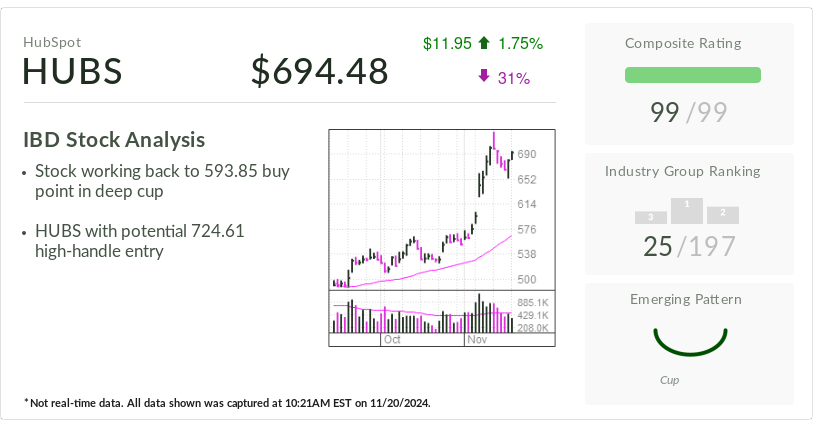Click the green Composite Rating bar
This screenshot has height=430, width=816.
click(x=692, y=75)
